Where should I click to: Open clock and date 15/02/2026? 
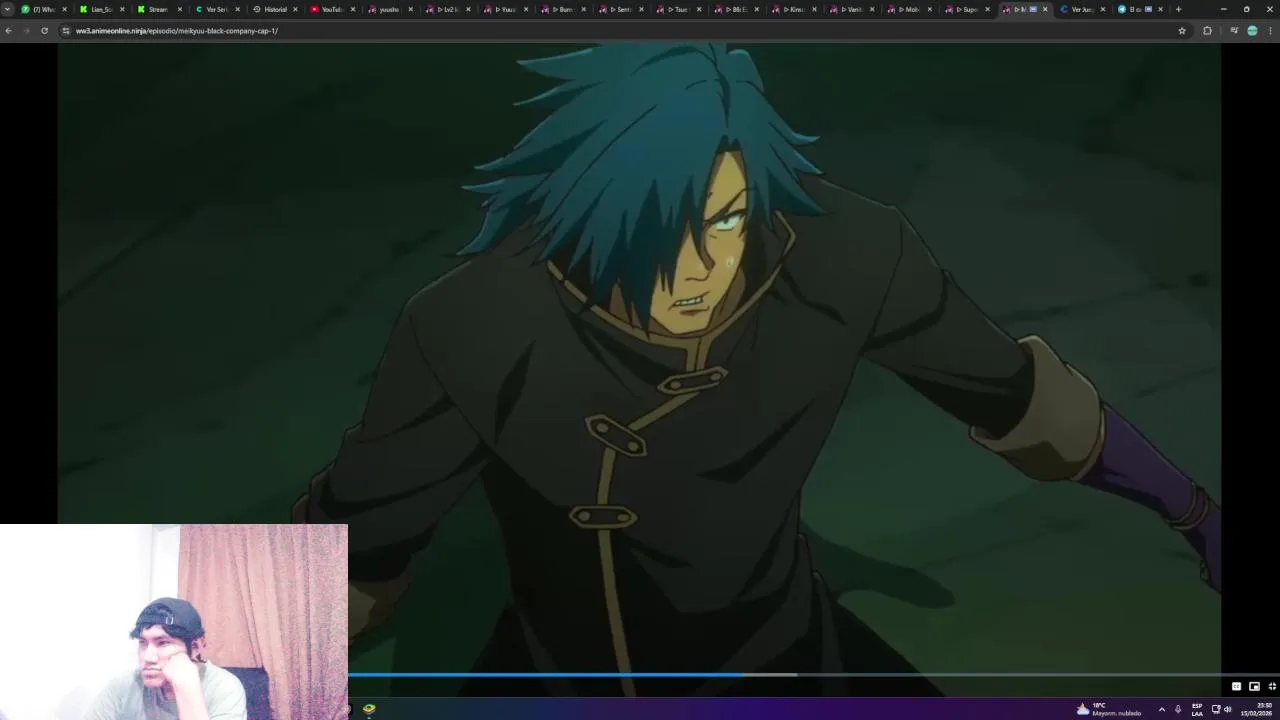pyautogui.click(x=1256, y=709)
